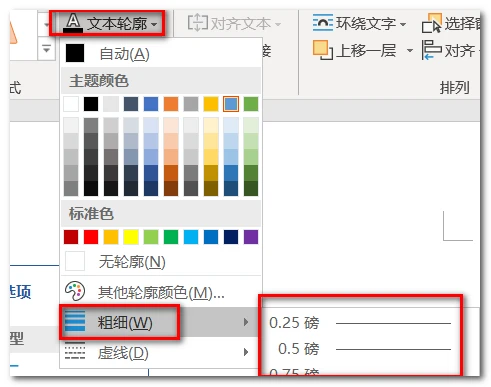This screenshot has height=387, width=491.
Task: Expand the 虚线(D) submenu arrow
Action: (246, 352)
